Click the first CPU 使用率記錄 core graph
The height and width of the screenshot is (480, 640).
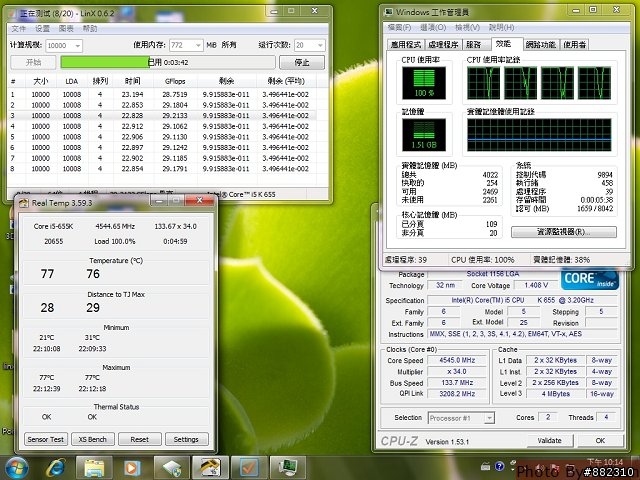point(484,83)
